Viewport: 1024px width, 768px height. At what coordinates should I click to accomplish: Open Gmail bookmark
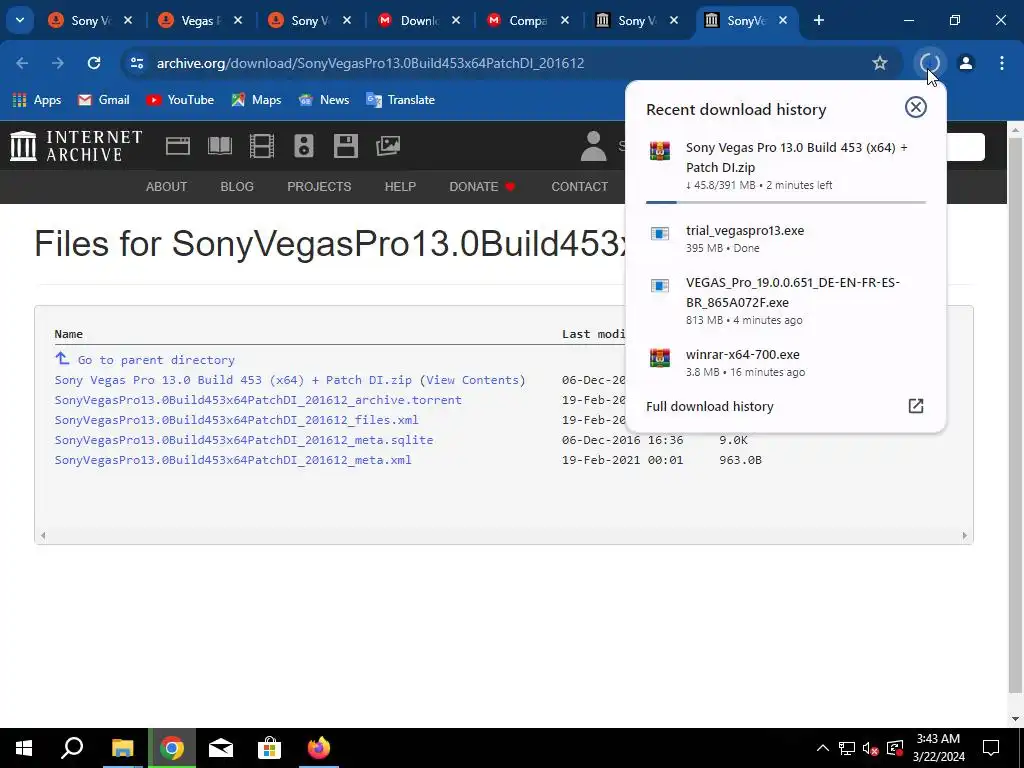tap(103, 100)
